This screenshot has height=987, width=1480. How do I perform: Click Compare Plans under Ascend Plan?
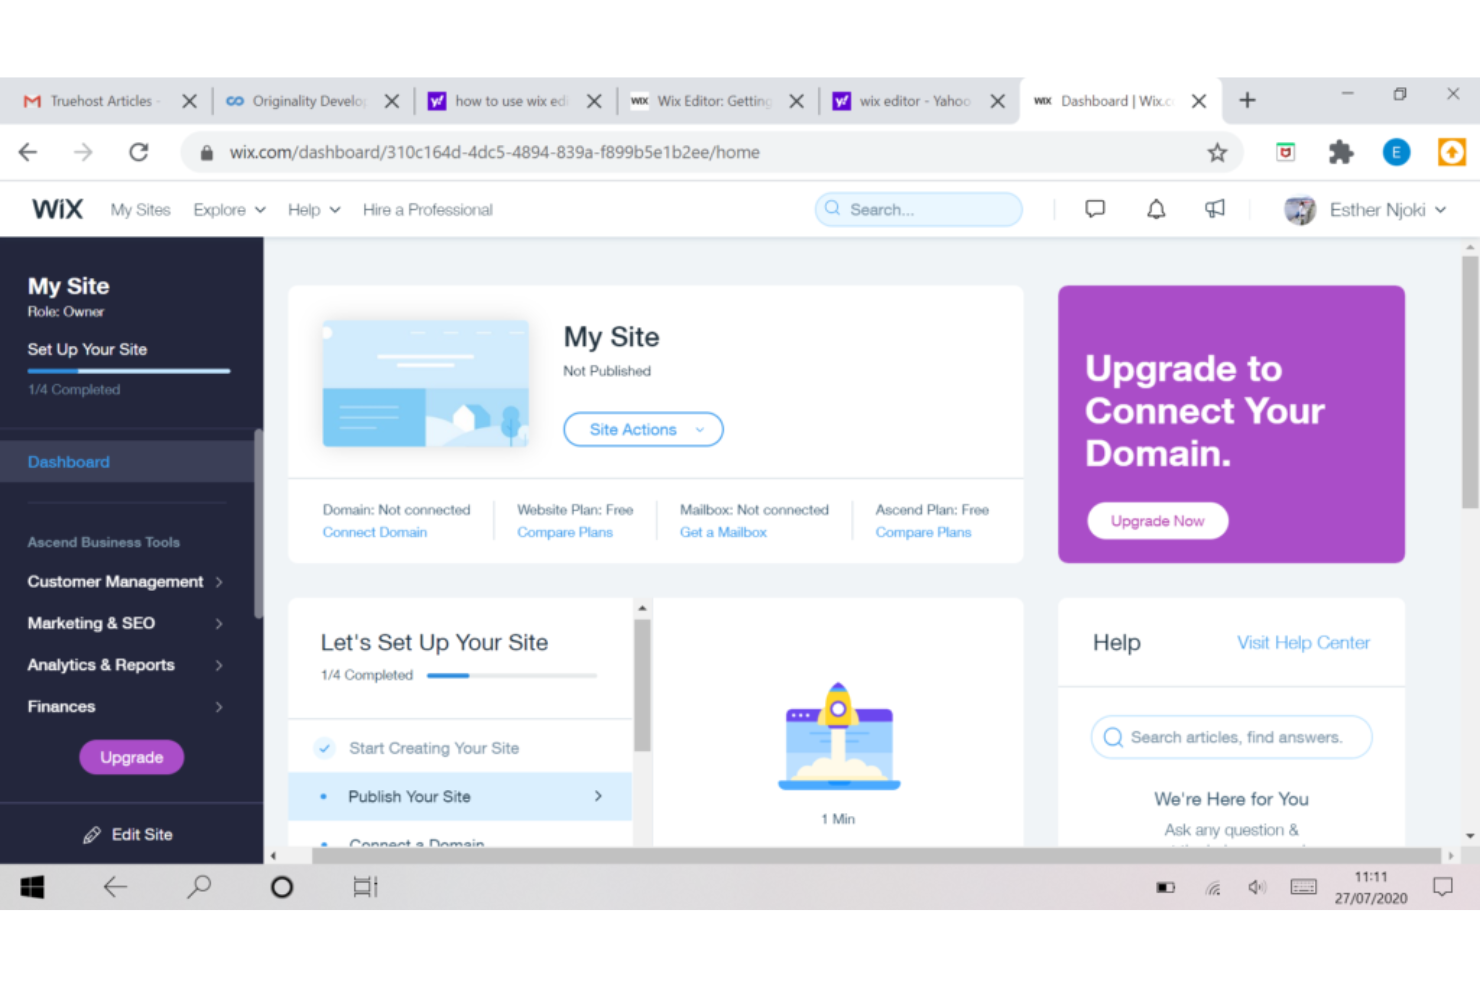pos(923,532)
